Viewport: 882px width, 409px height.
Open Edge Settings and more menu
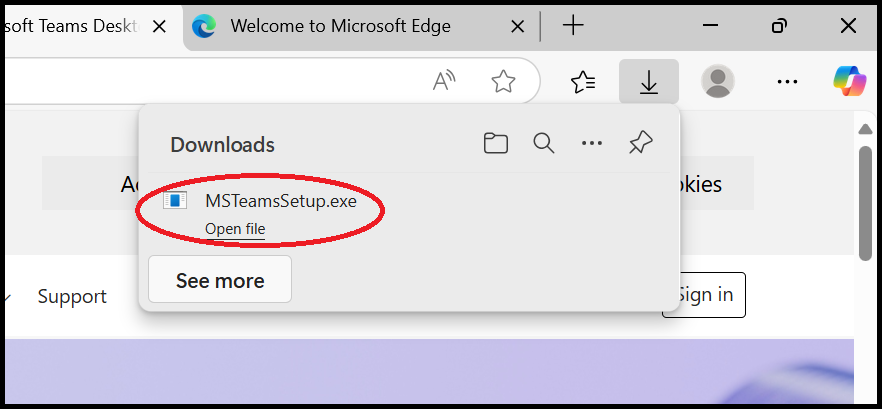coord(788,82)
